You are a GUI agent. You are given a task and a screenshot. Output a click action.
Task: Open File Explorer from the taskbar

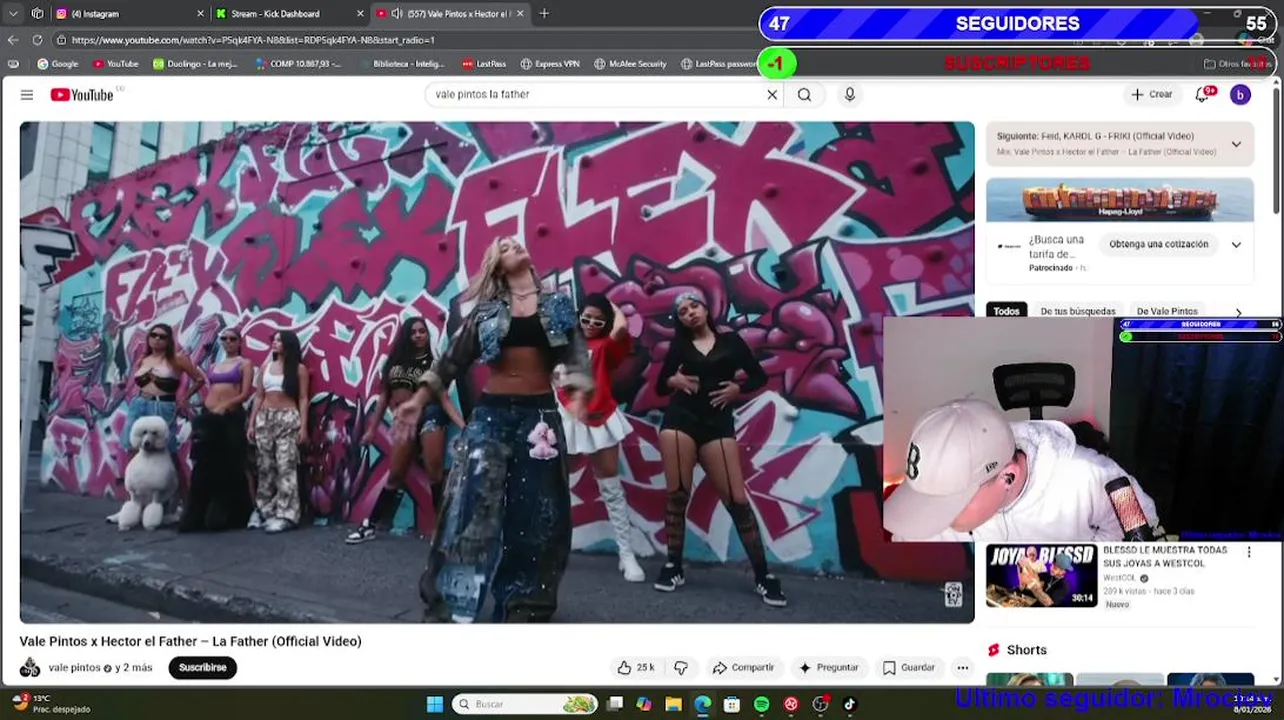[x=673, y=704]
